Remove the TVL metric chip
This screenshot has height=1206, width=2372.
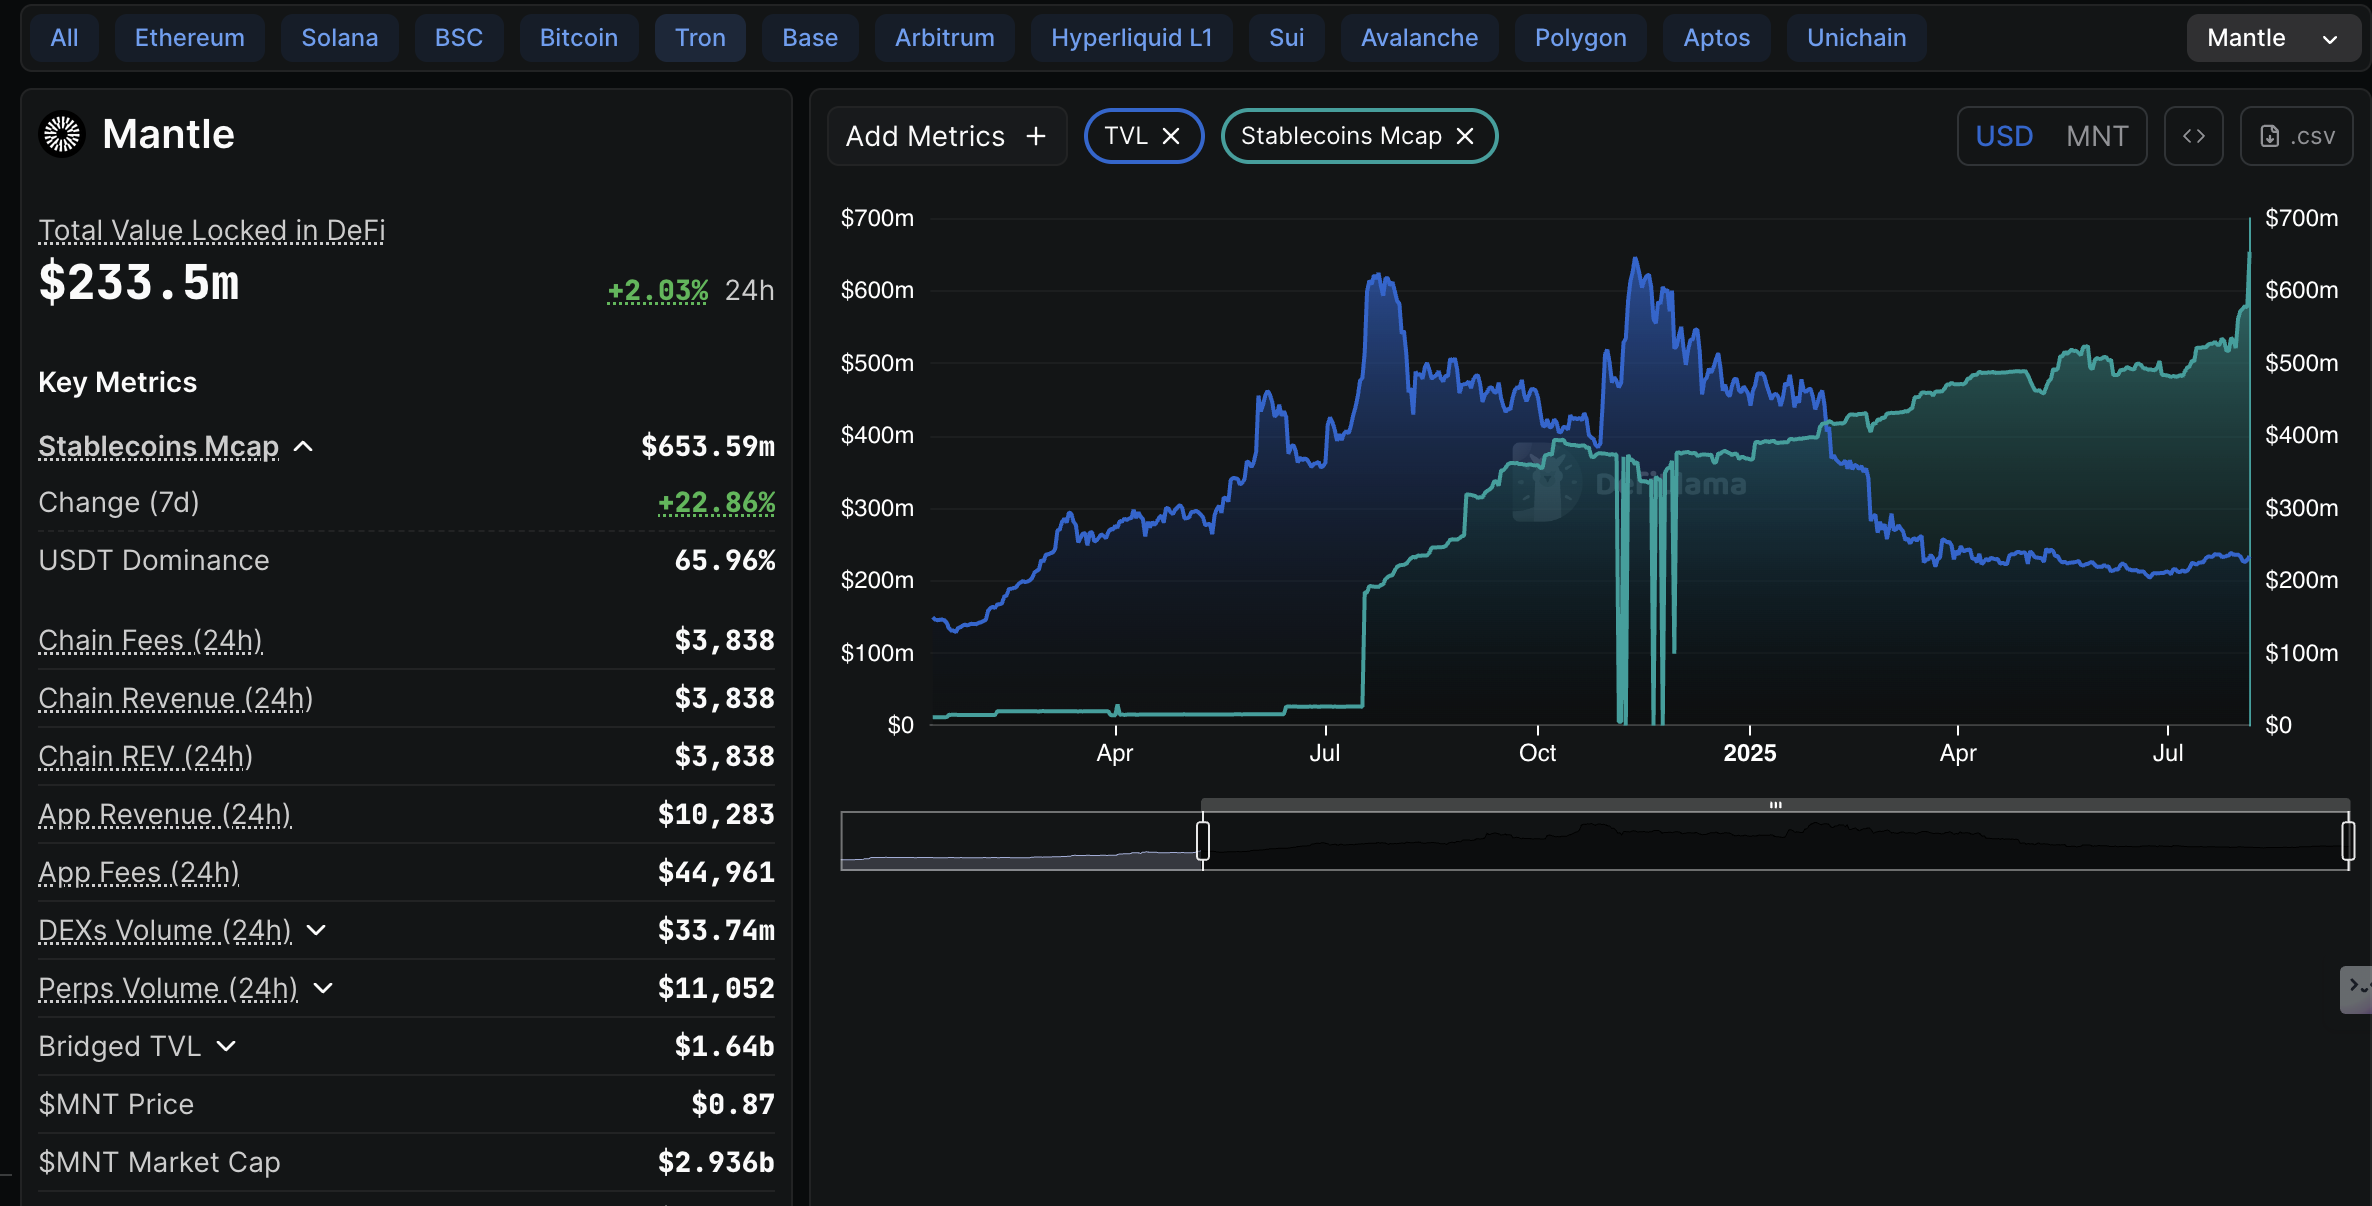pyautogui.click(x=1171, y=136)
